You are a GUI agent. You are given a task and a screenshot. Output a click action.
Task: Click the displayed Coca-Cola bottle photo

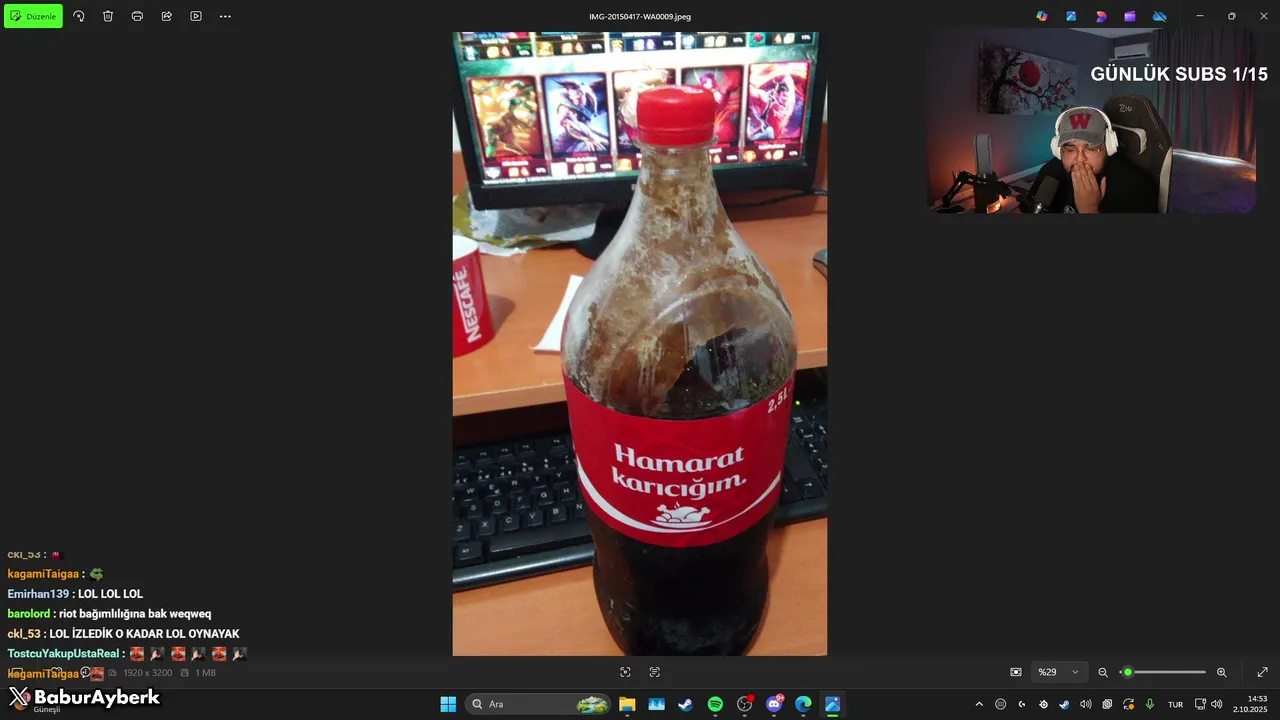point(640,344)
